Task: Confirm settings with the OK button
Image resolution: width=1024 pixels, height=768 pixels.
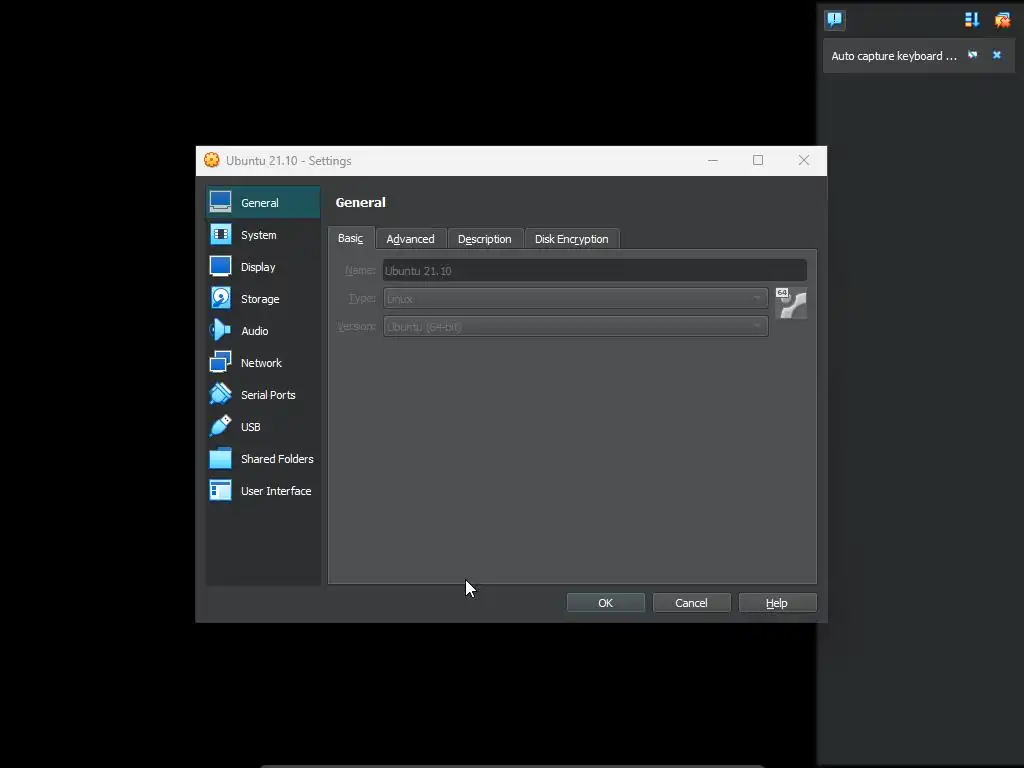Action: [605, 603]
